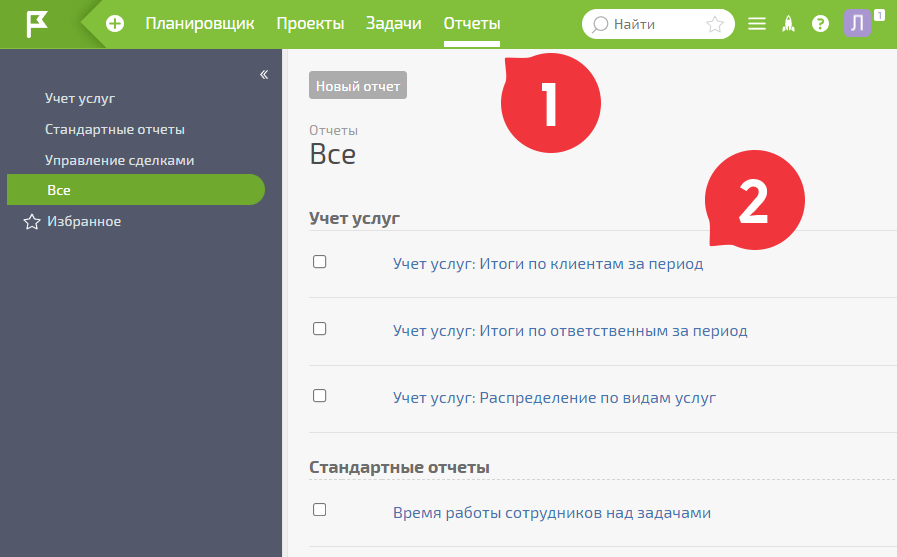Select Стандартные отчеты in sidebar
Screen dimensions: 897x557
tap(115, 129)
